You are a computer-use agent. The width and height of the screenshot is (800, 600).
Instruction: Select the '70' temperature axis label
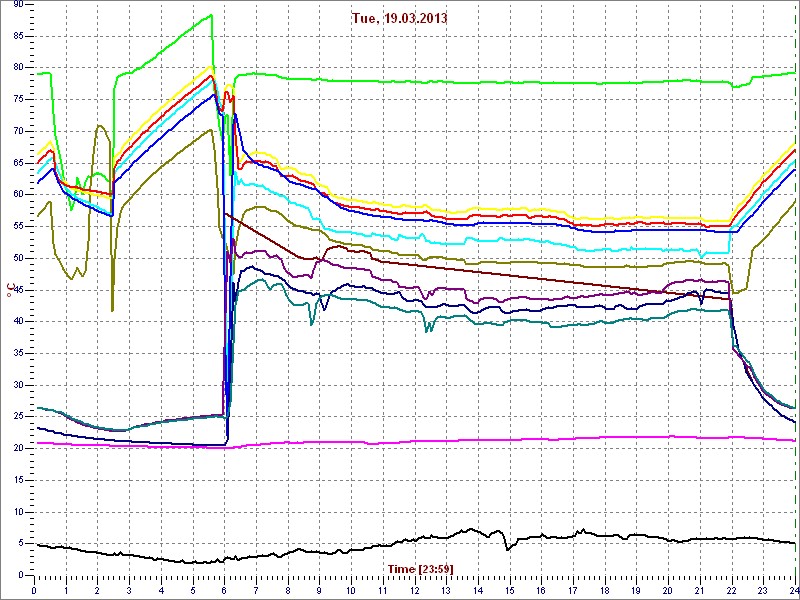[17, 131]
